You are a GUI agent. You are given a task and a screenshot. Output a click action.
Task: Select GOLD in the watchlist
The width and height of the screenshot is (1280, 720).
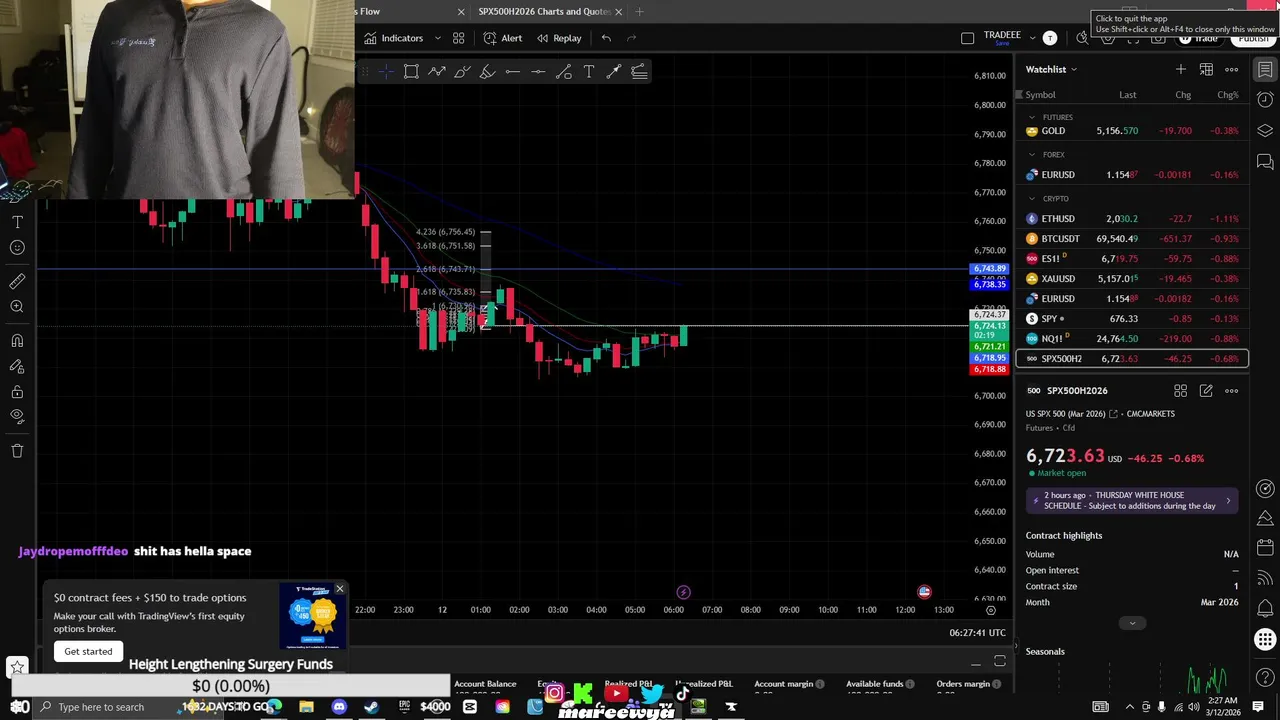[1132, 131]
